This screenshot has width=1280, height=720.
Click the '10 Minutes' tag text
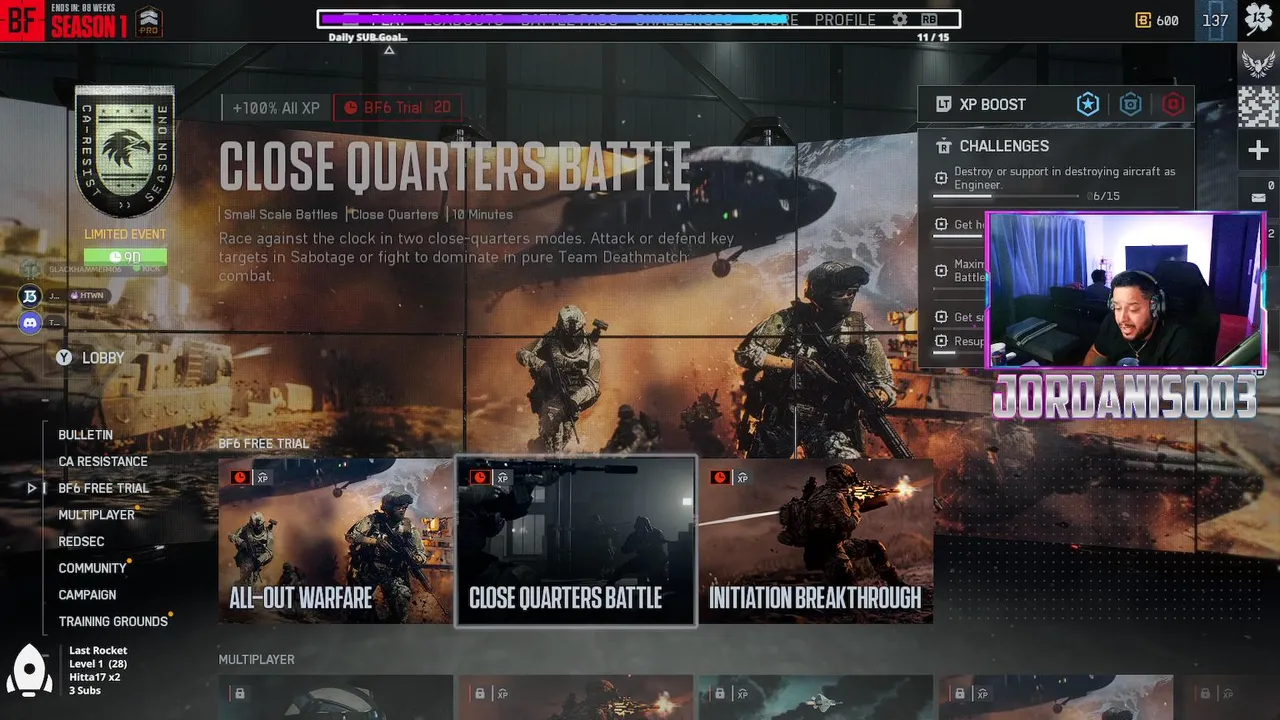(x=483, y=214)
